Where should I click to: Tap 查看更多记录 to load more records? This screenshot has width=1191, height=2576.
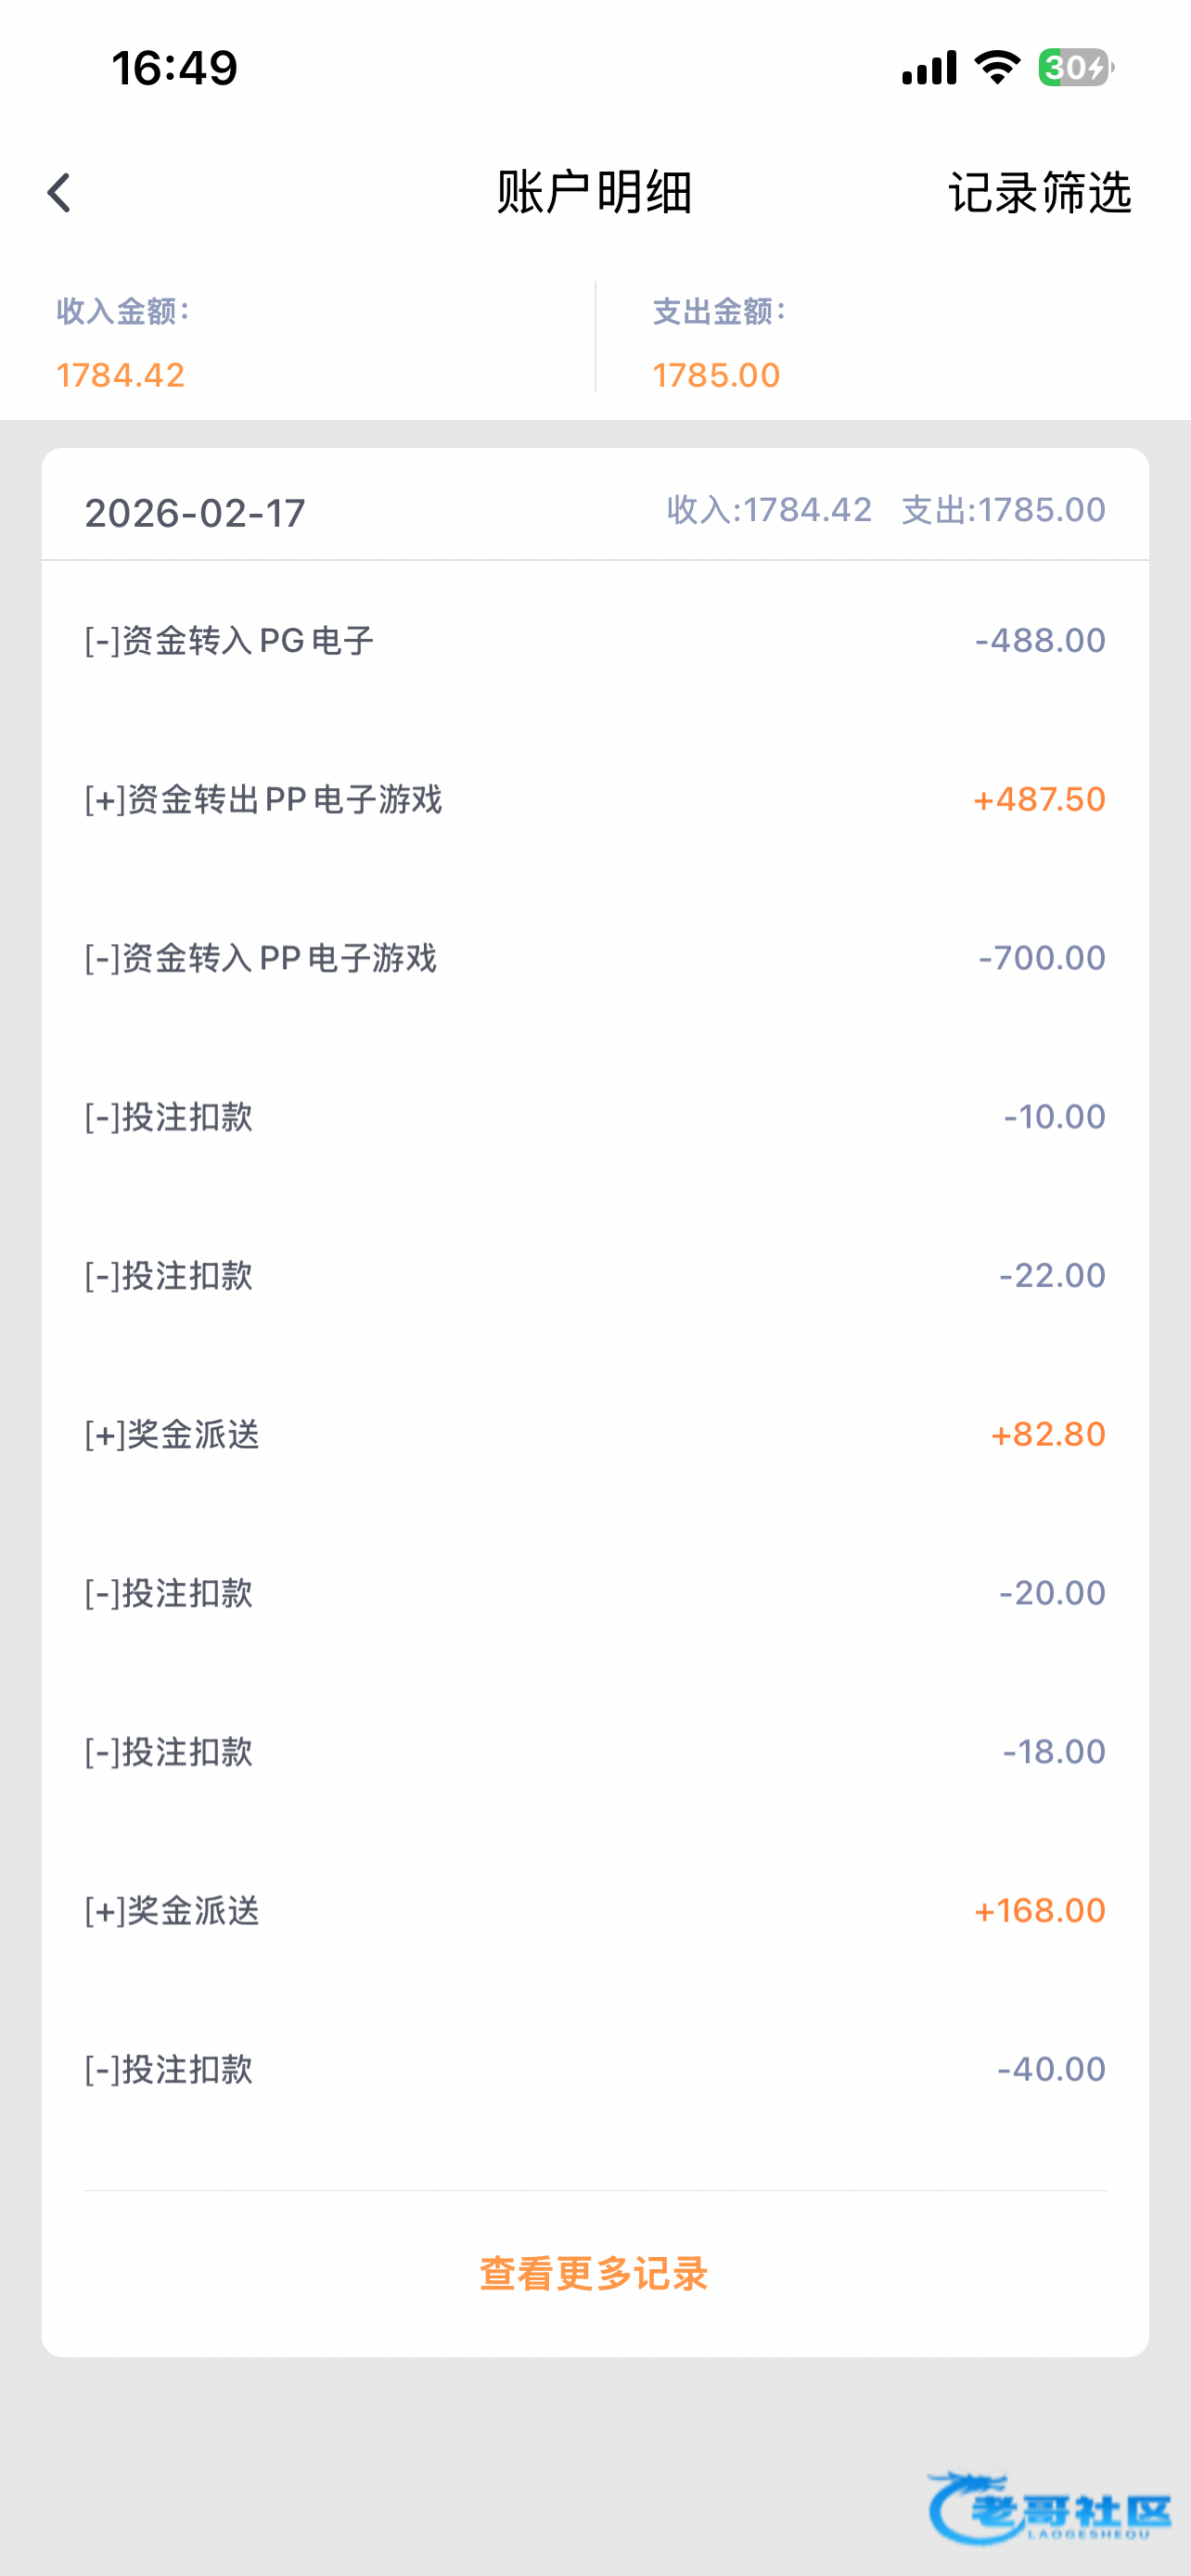(x=594, y=2273)
